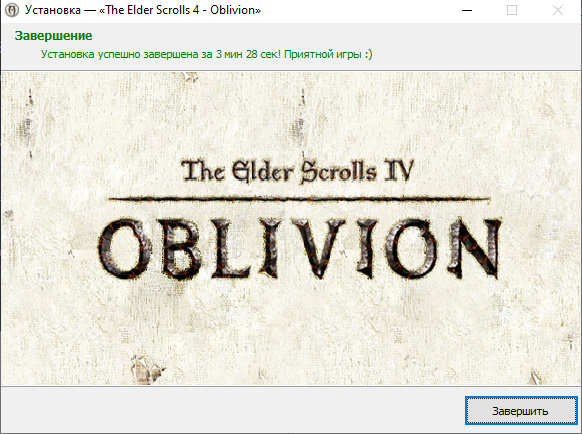Click the first letter O of OBLIVION
Viewport: 582px width, 434px height.
124,249
